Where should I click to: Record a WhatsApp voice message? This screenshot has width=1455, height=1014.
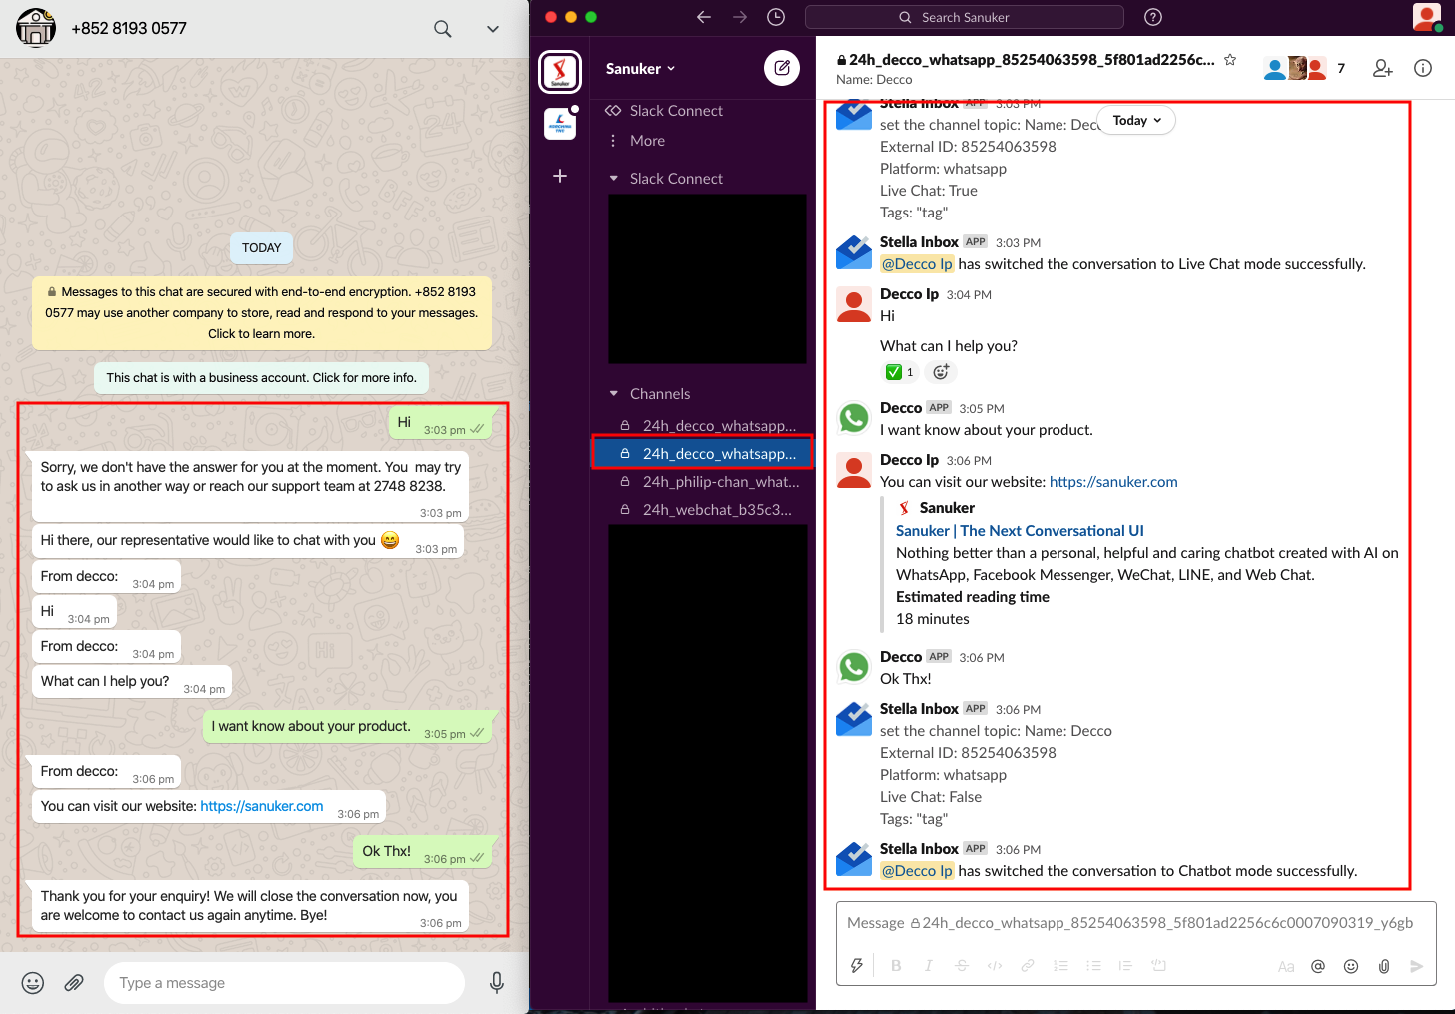497,983
